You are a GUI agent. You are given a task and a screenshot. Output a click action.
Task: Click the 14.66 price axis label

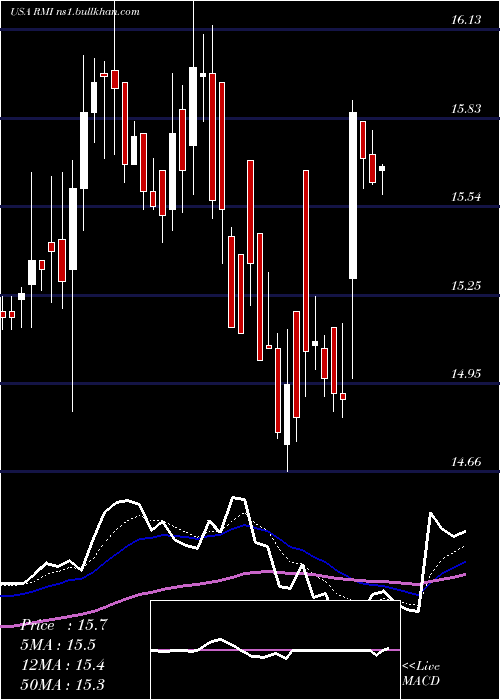point(466,461)
